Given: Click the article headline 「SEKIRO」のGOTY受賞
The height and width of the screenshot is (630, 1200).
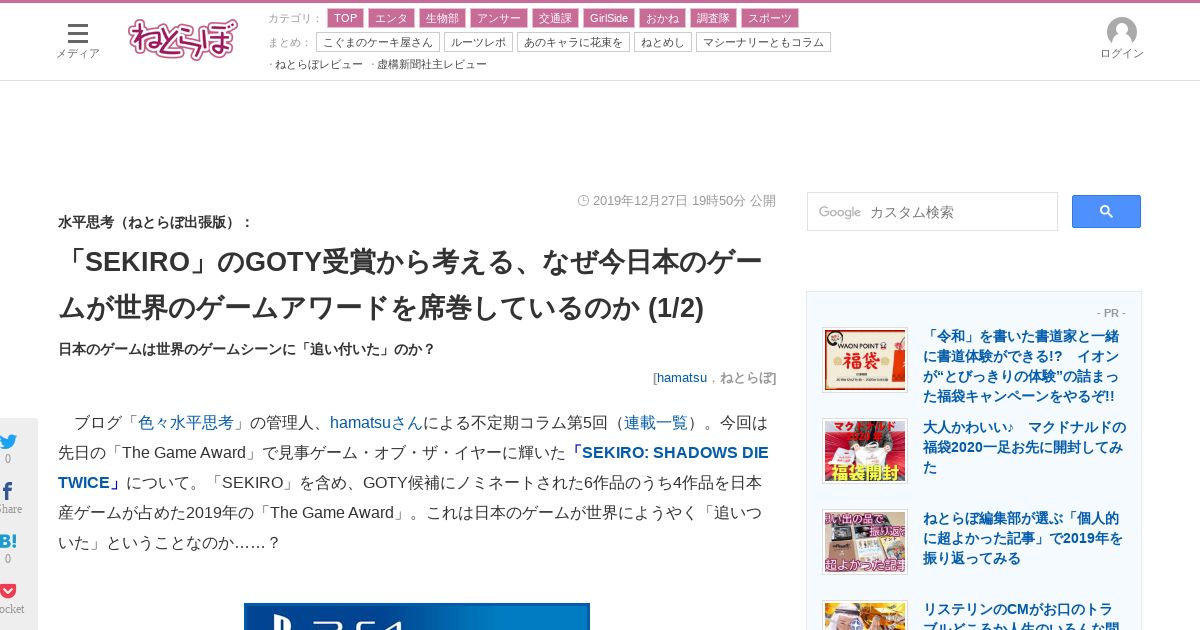Looking at the screenshot, I should coord(411,284).
